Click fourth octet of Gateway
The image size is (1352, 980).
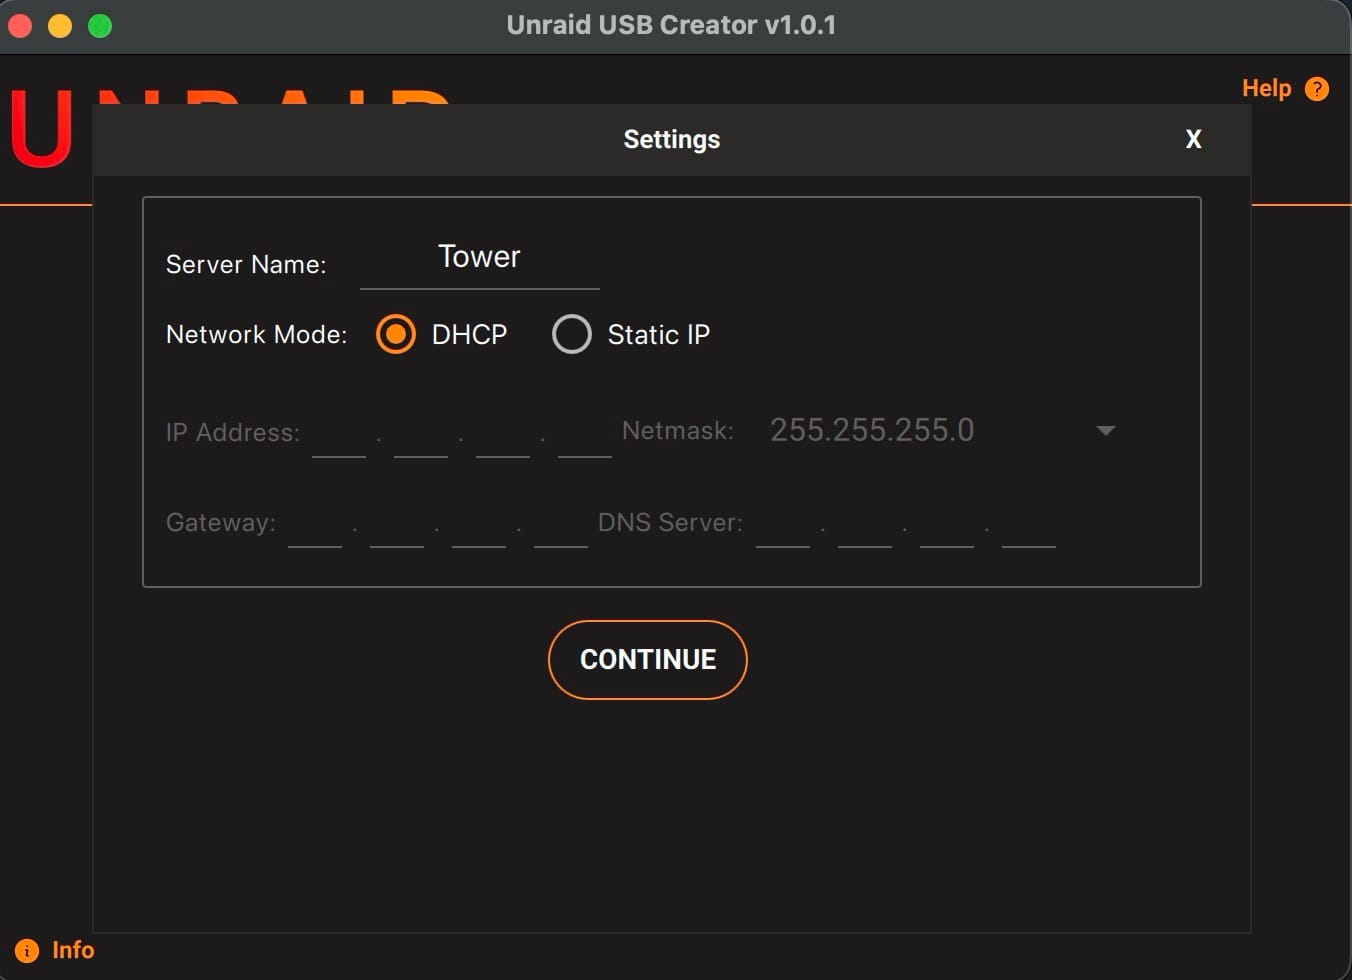(561, 526)
